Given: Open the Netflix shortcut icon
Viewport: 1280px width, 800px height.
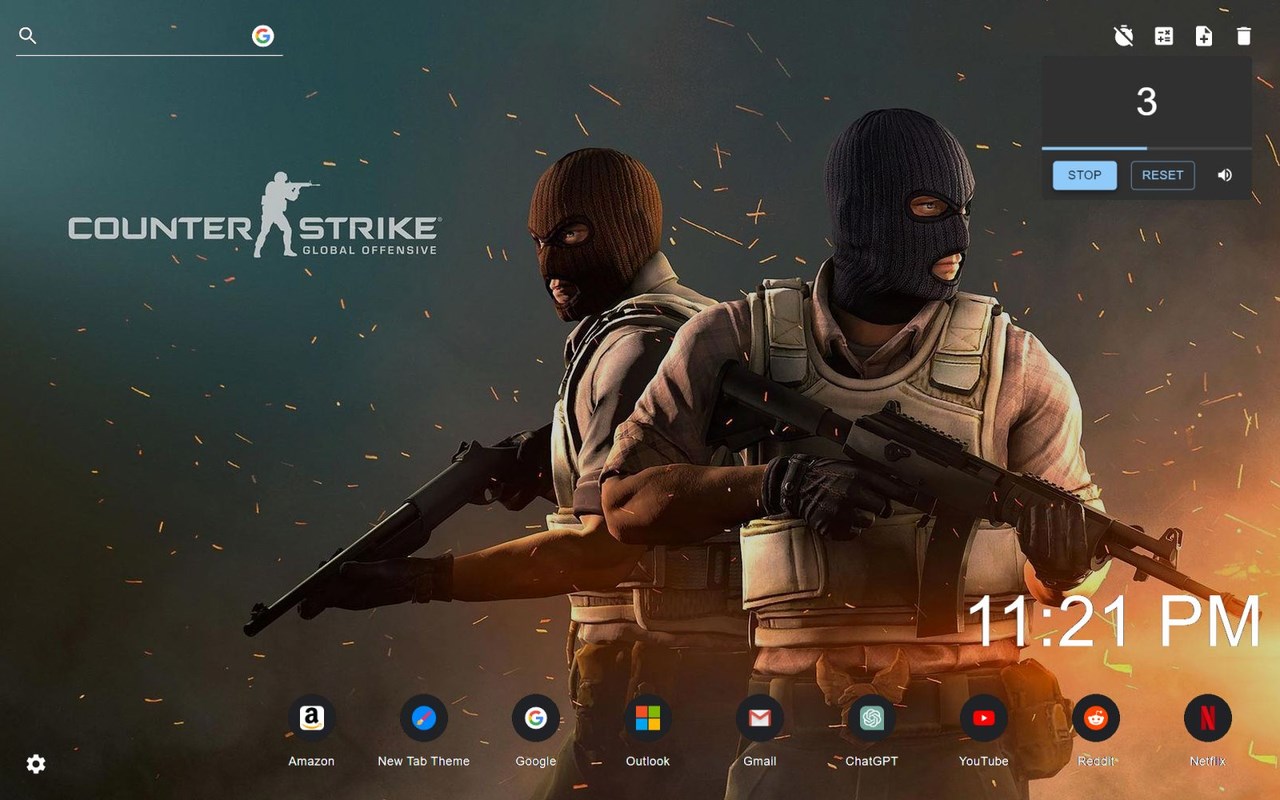Looking at the screenshot, I should (x=1208, y=718).
